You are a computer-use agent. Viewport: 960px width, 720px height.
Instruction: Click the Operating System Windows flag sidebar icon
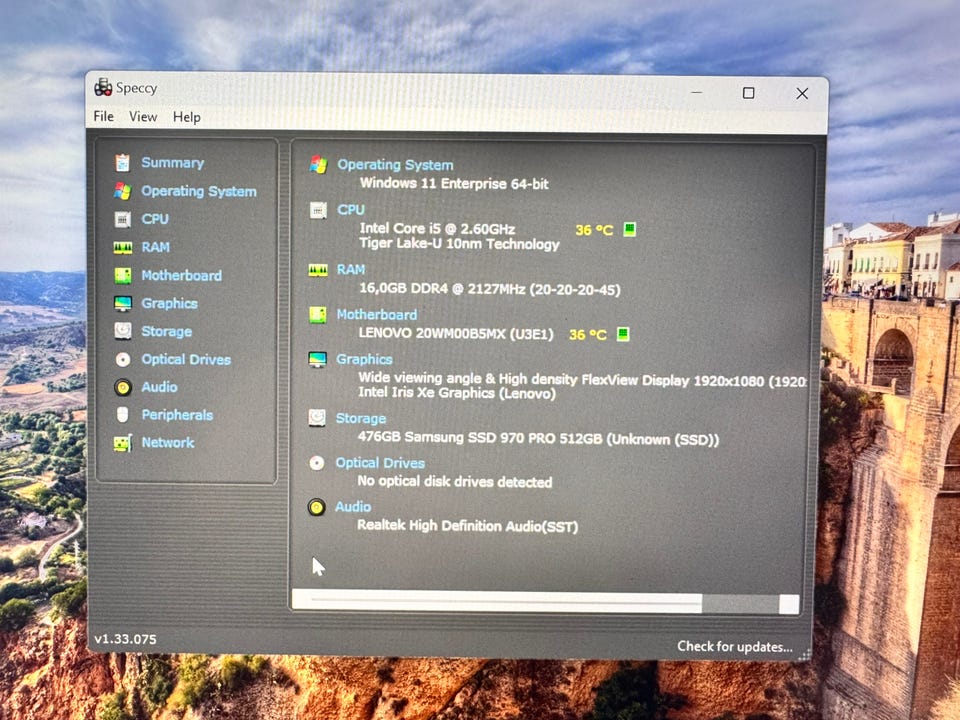(x=122, y=191)
